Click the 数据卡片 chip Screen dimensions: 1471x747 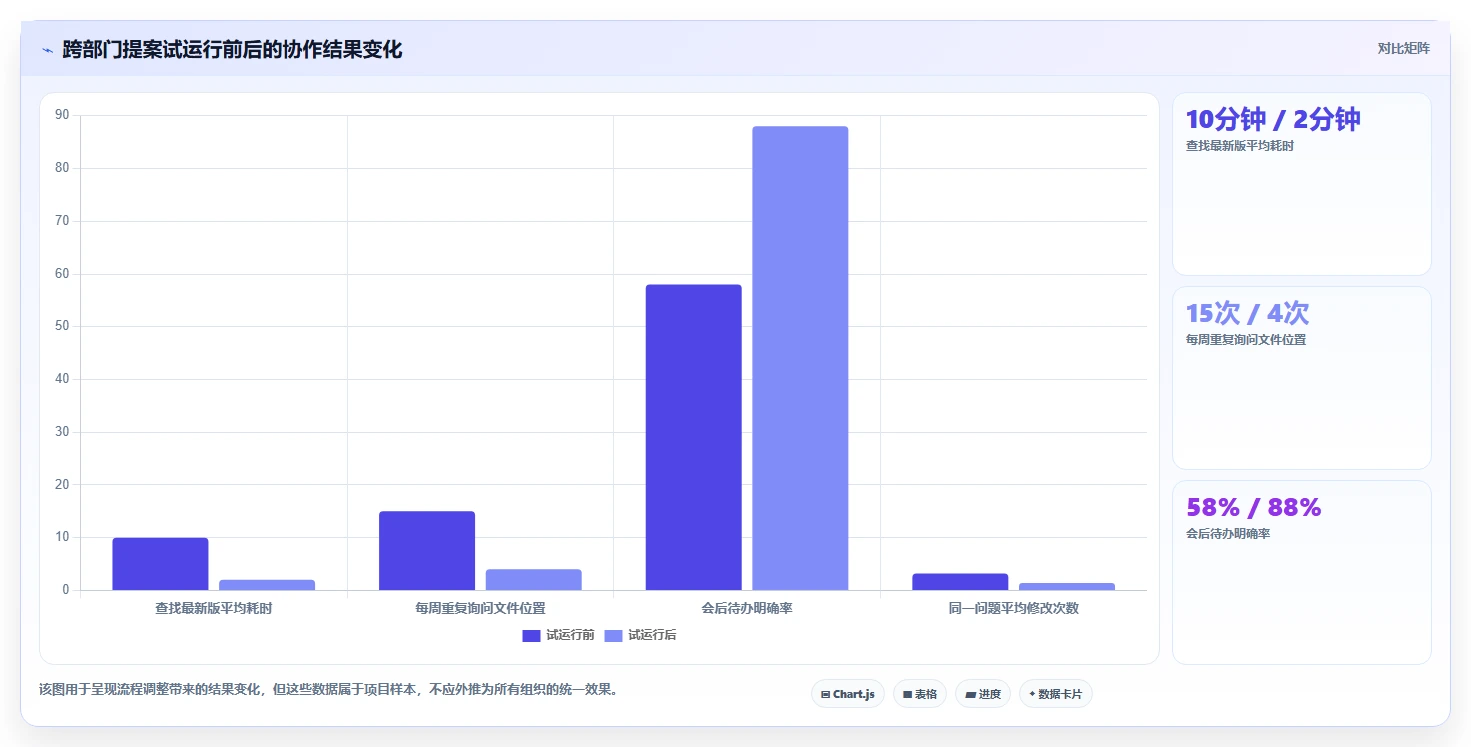click(x=1055, y=694)
